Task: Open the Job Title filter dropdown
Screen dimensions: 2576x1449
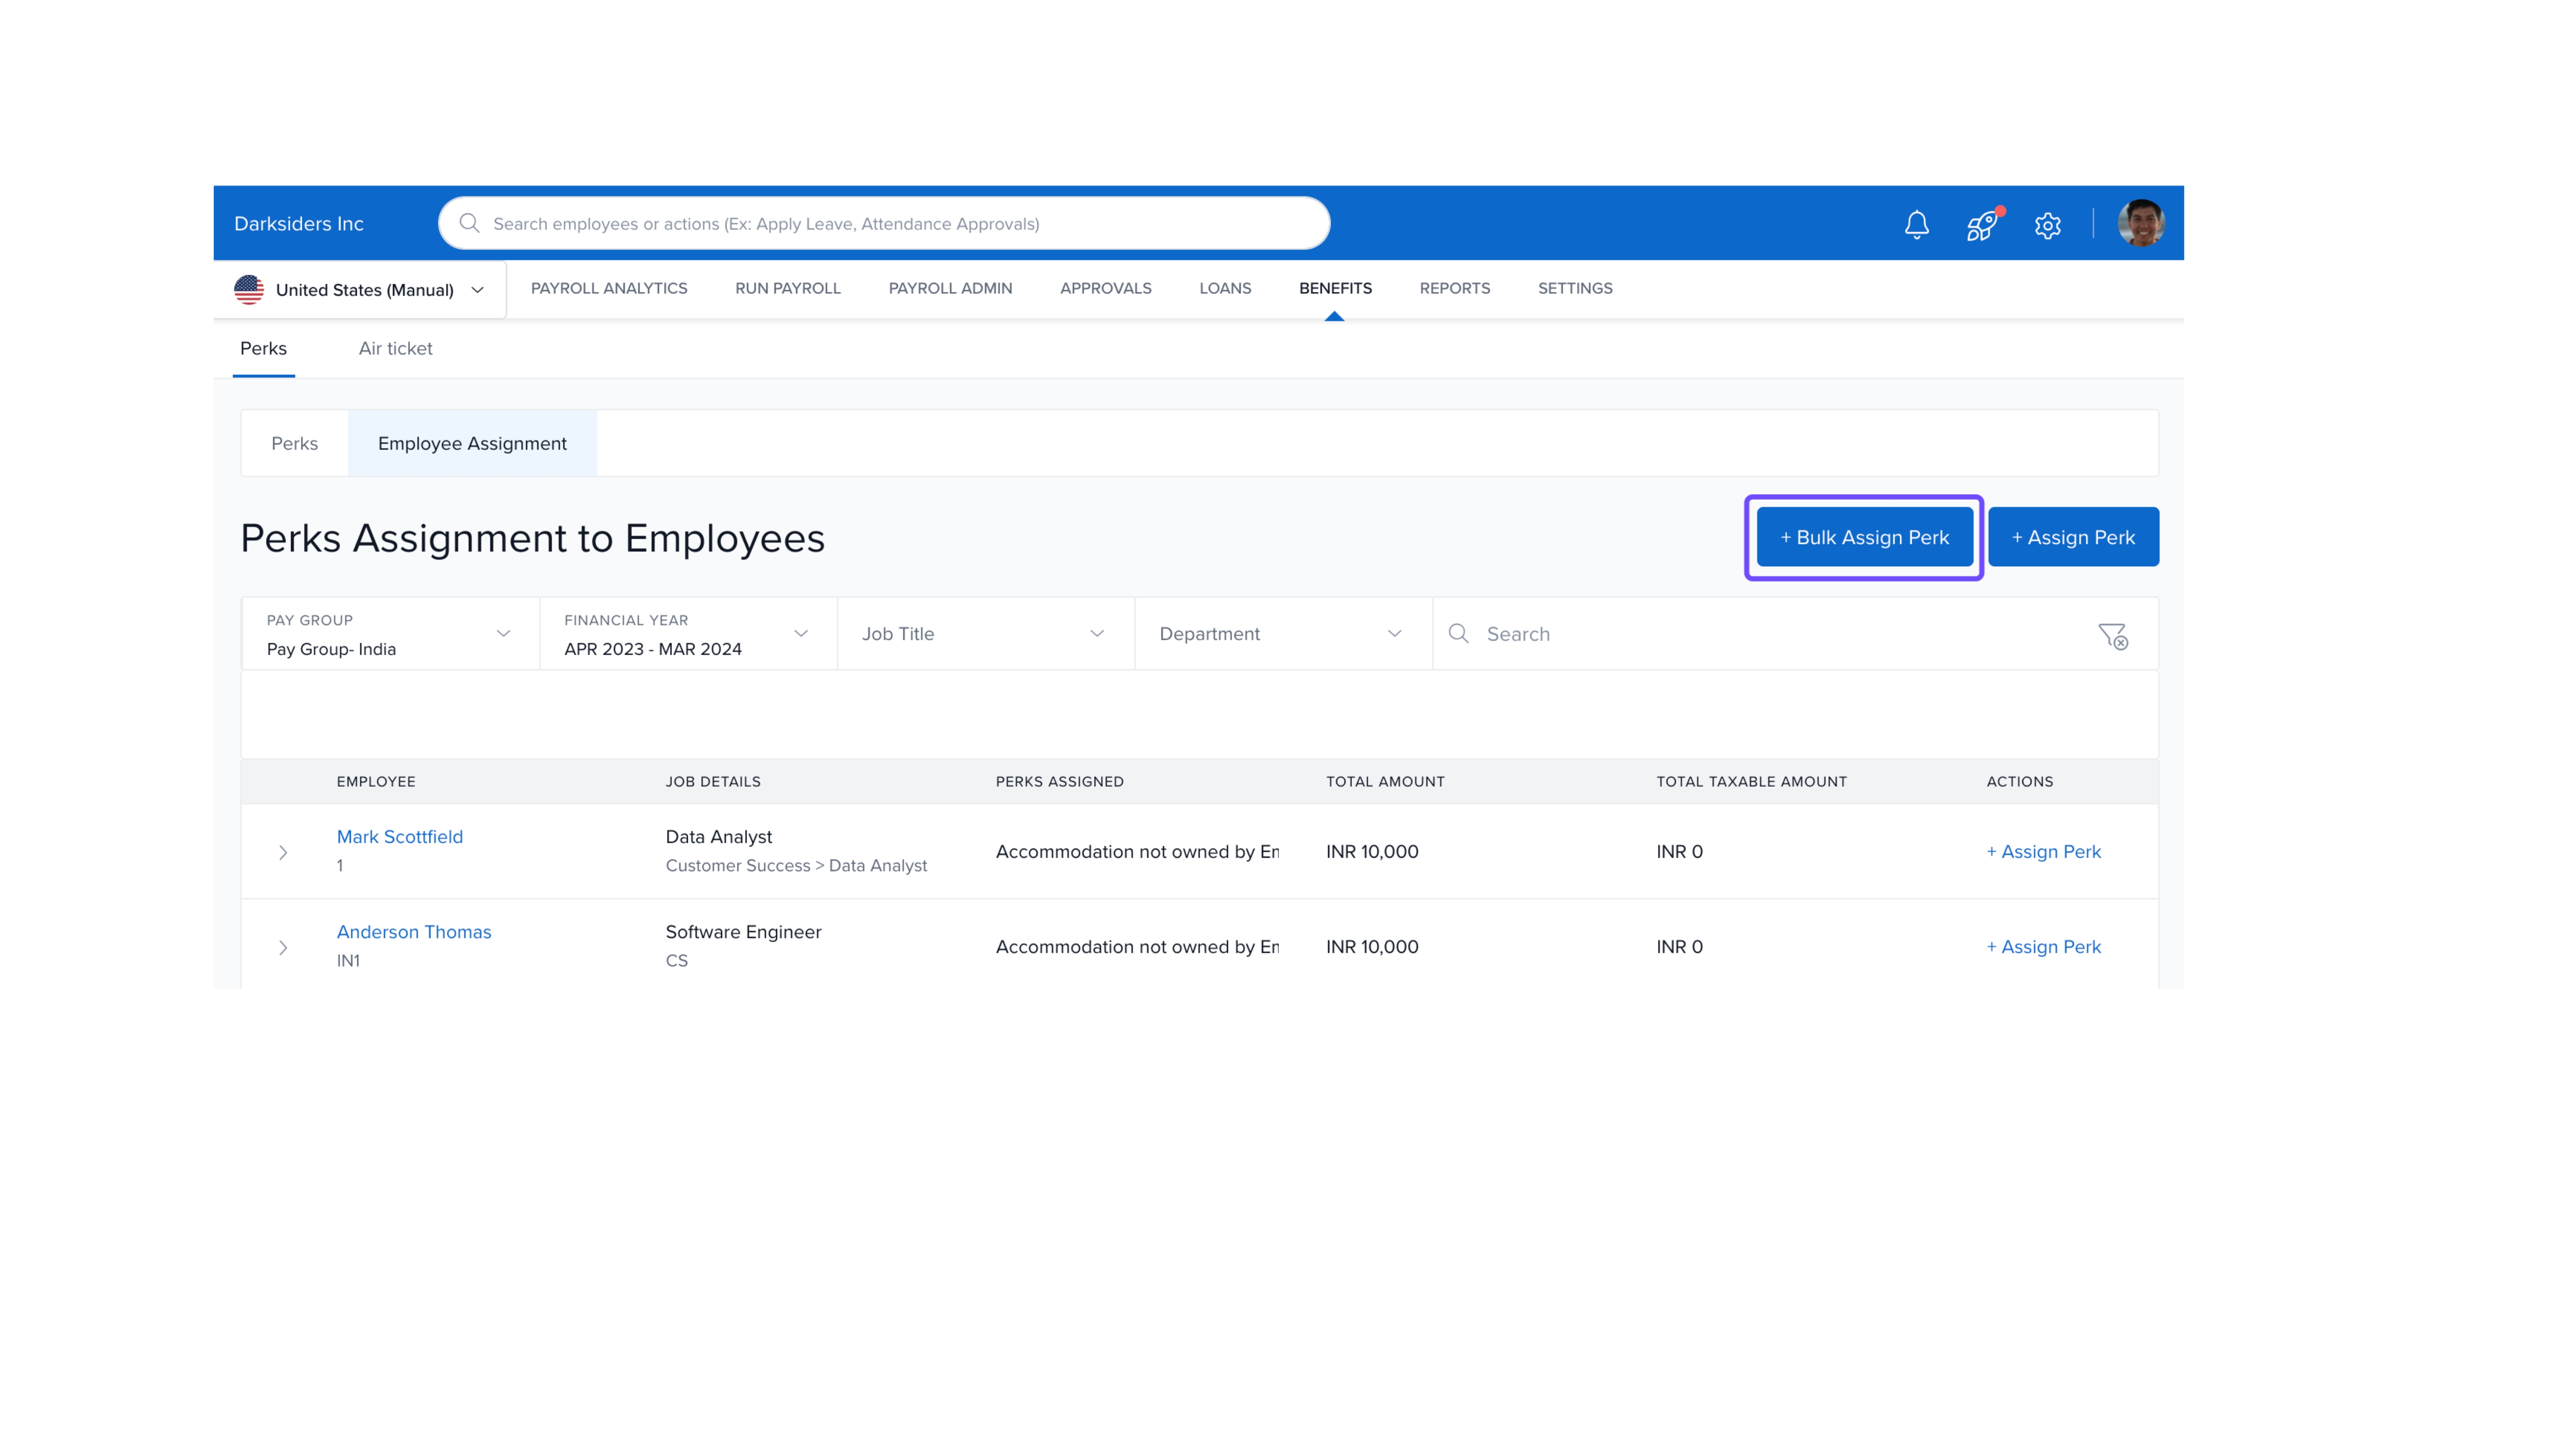Action: click(x=984, y=634)
